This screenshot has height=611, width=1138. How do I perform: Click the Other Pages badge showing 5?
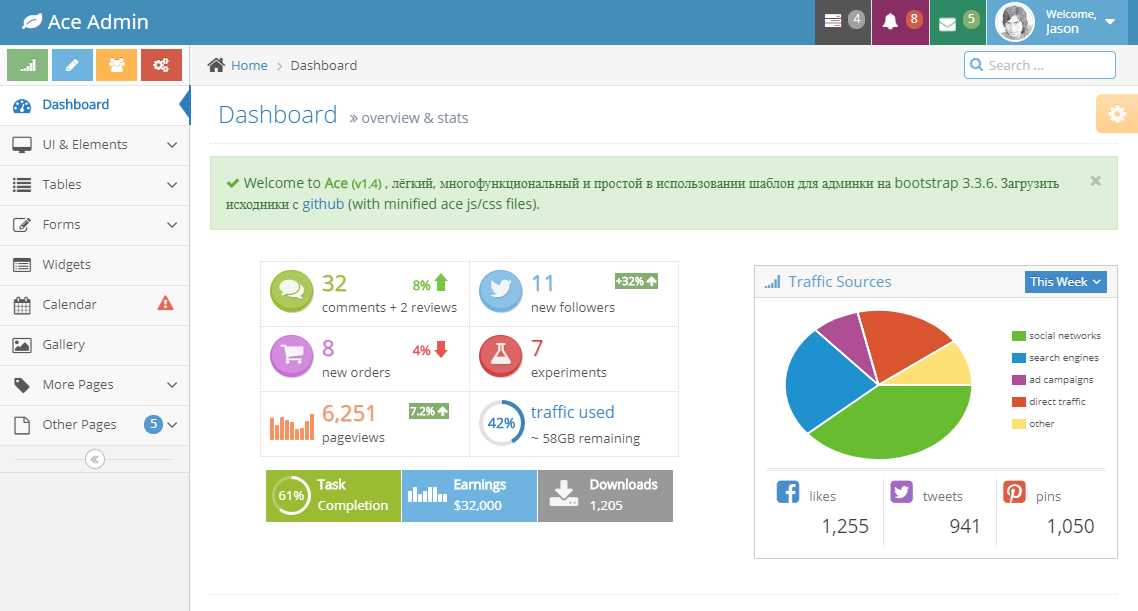153,424
